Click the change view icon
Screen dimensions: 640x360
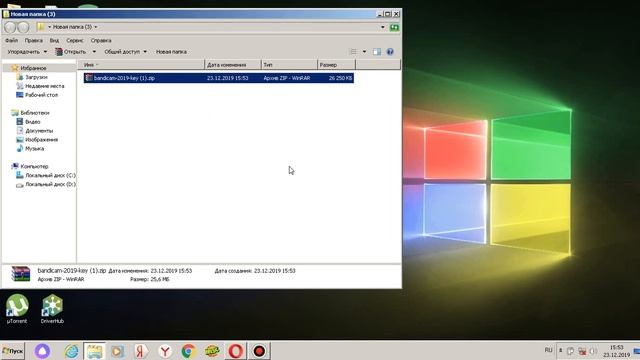[353, 52]
